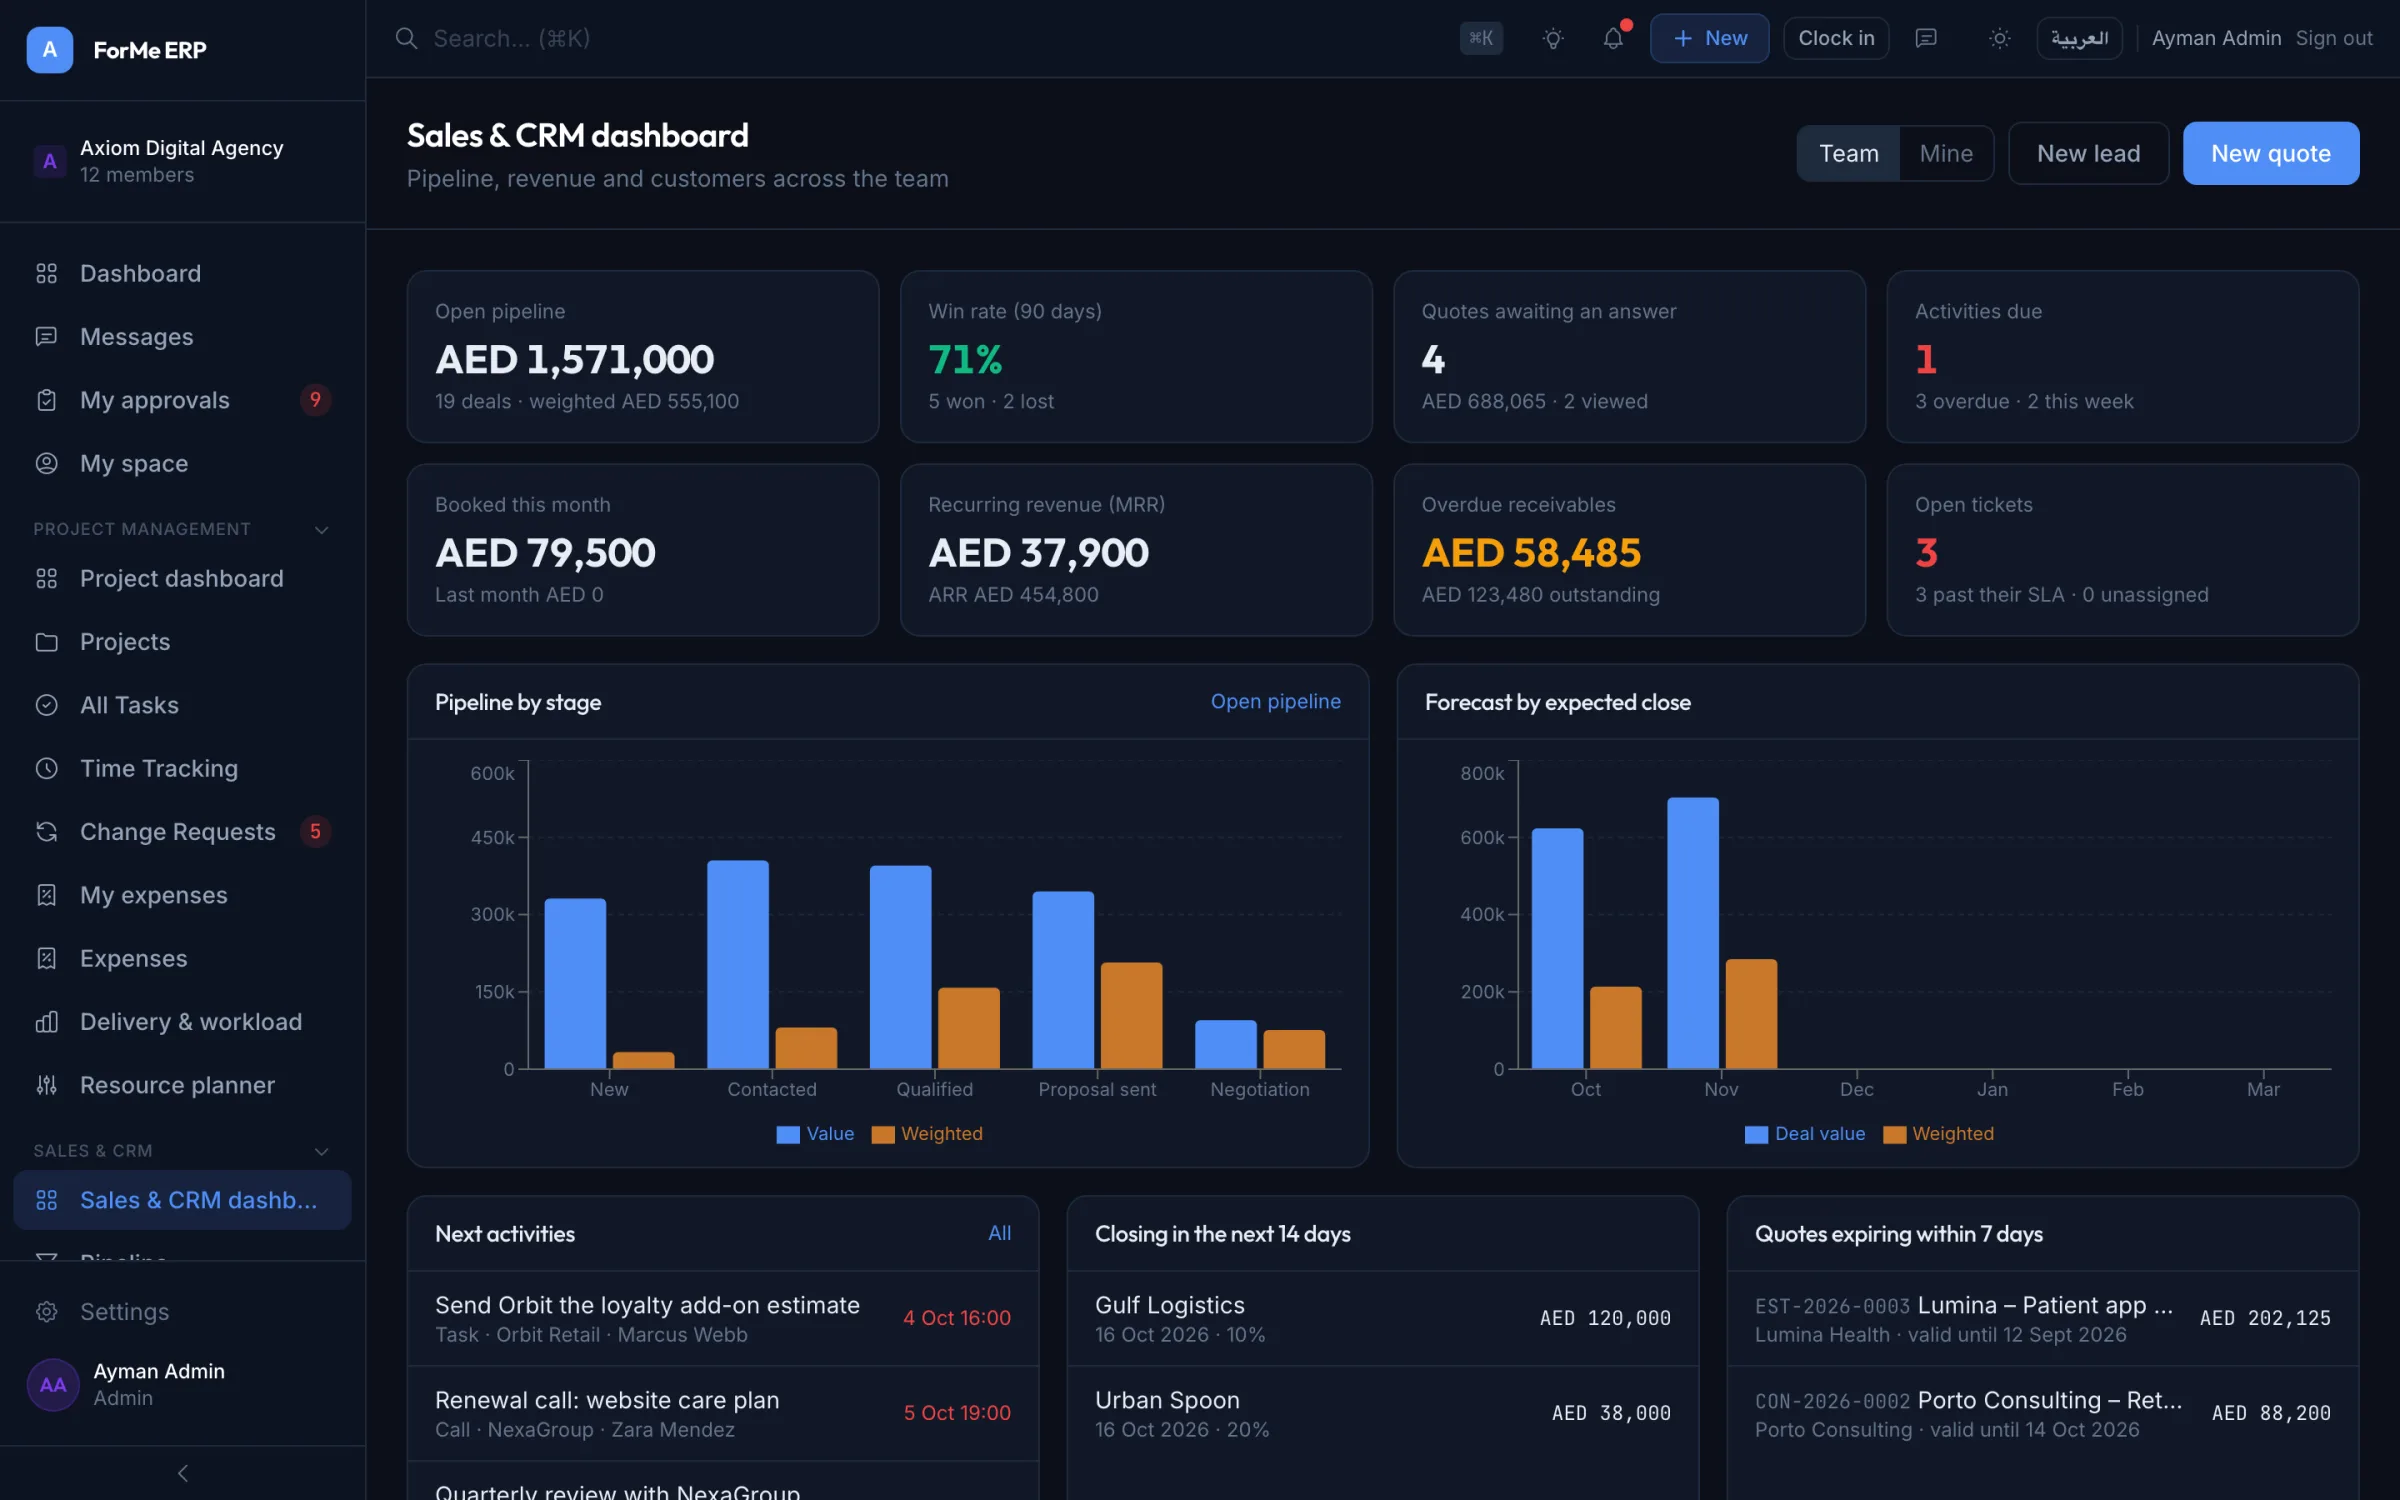The height and width of the screenshot is (1500, 2400).
Task: Click the search magnifier icon
Action: coord(406,38)
